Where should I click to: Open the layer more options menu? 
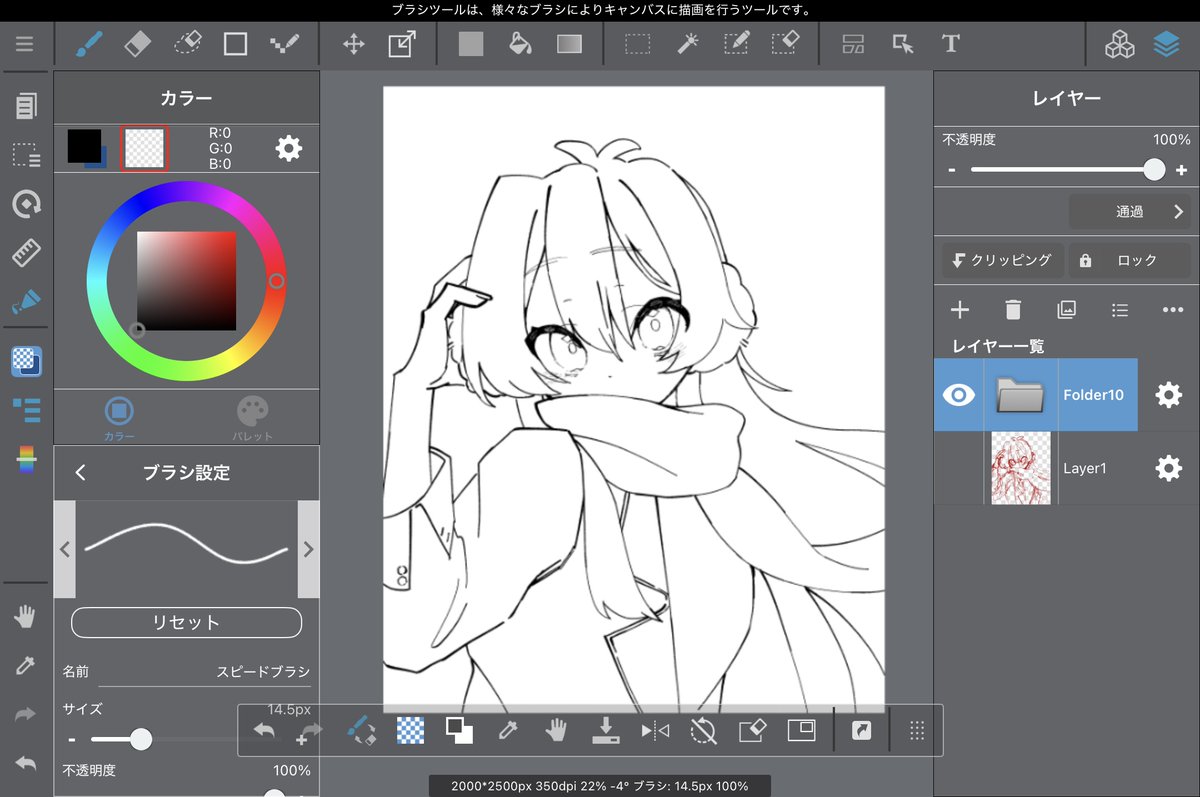click(1173, 310)
